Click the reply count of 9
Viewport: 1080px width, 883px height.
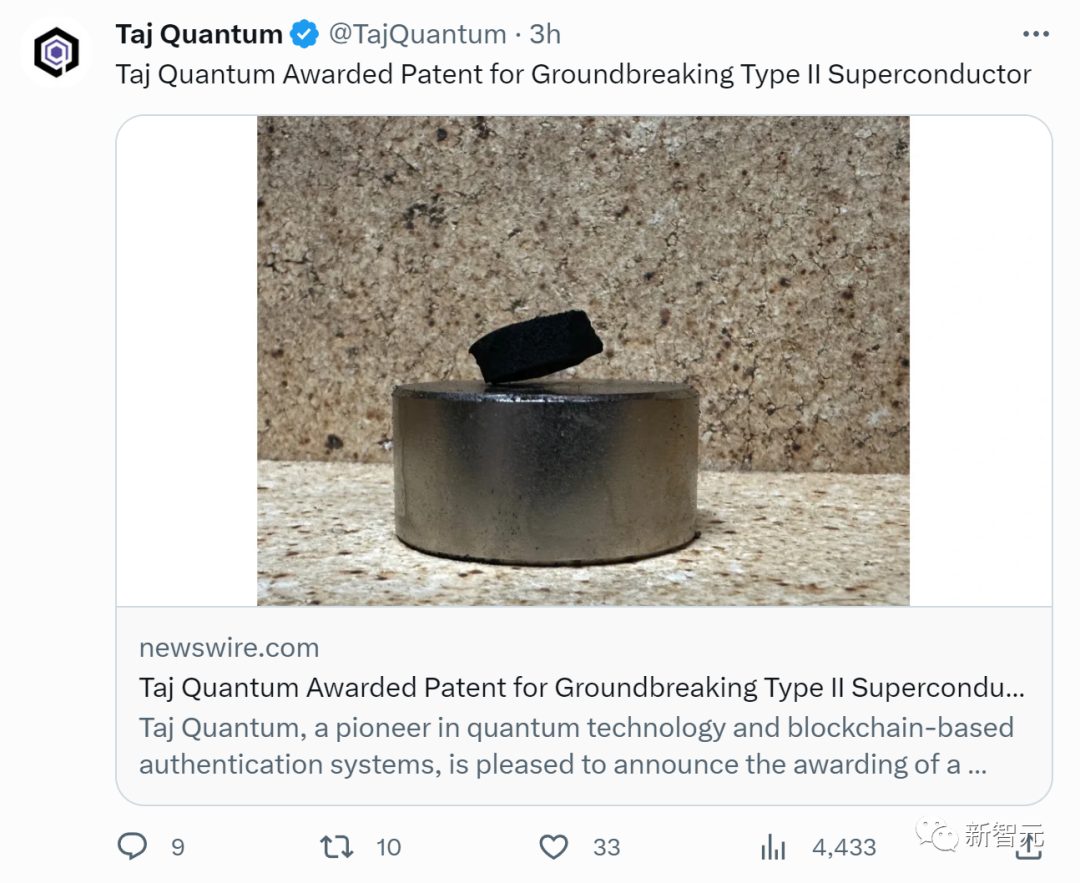(178, 847)
